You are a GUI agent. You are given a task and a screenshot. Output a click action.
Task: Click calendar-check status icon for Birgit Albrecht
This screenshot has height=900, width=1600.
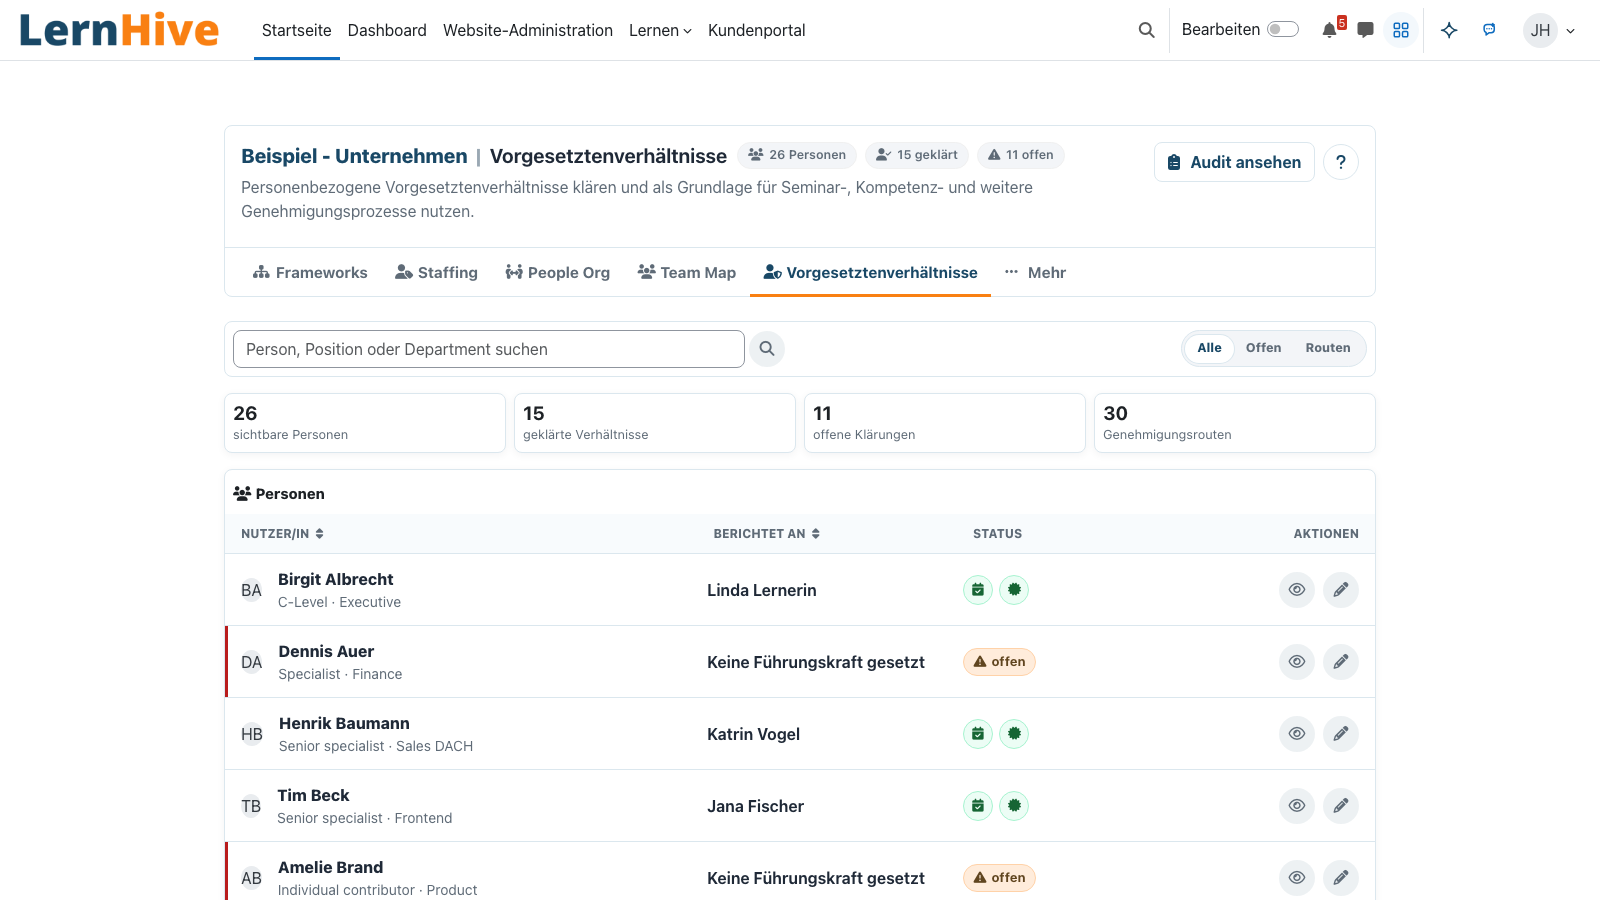coord(978,590)
